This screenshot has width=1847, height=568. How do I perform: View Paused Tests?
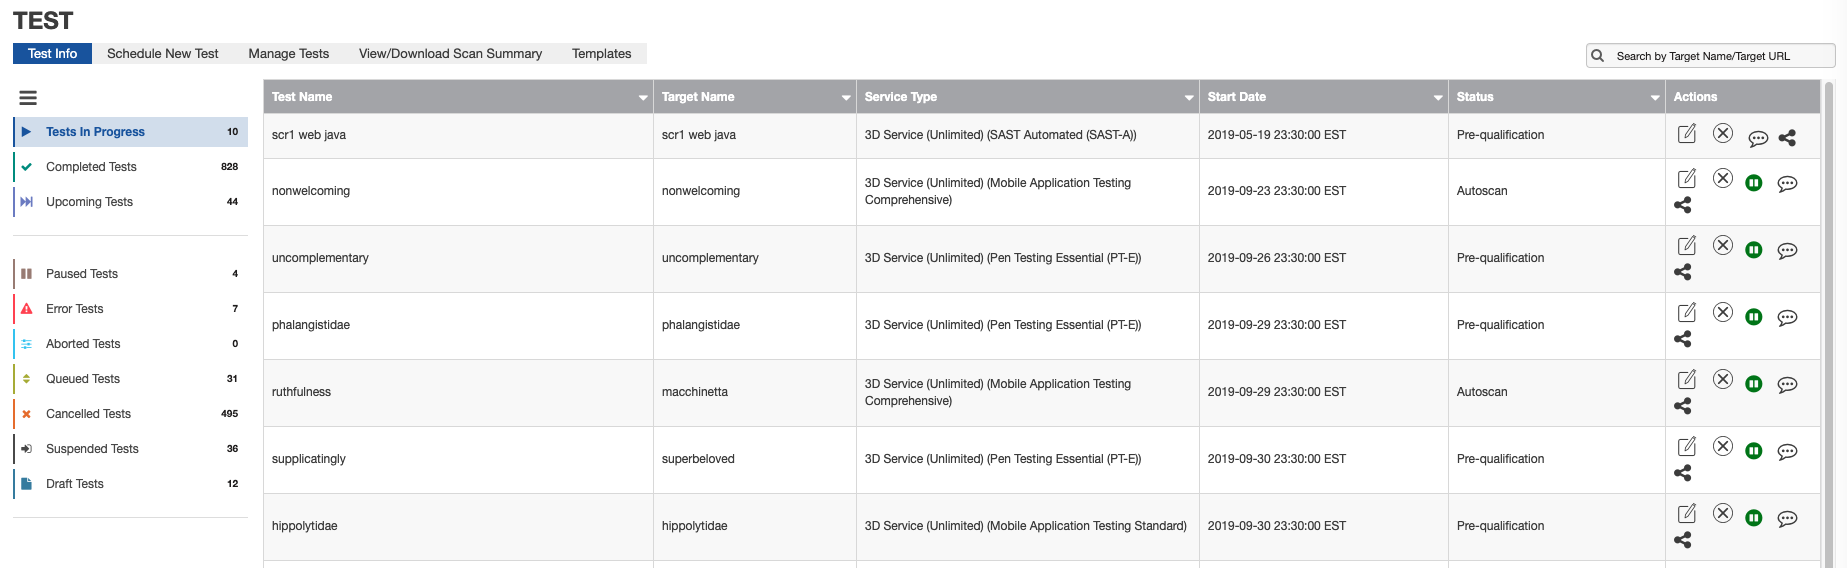(x=130, y=274)
